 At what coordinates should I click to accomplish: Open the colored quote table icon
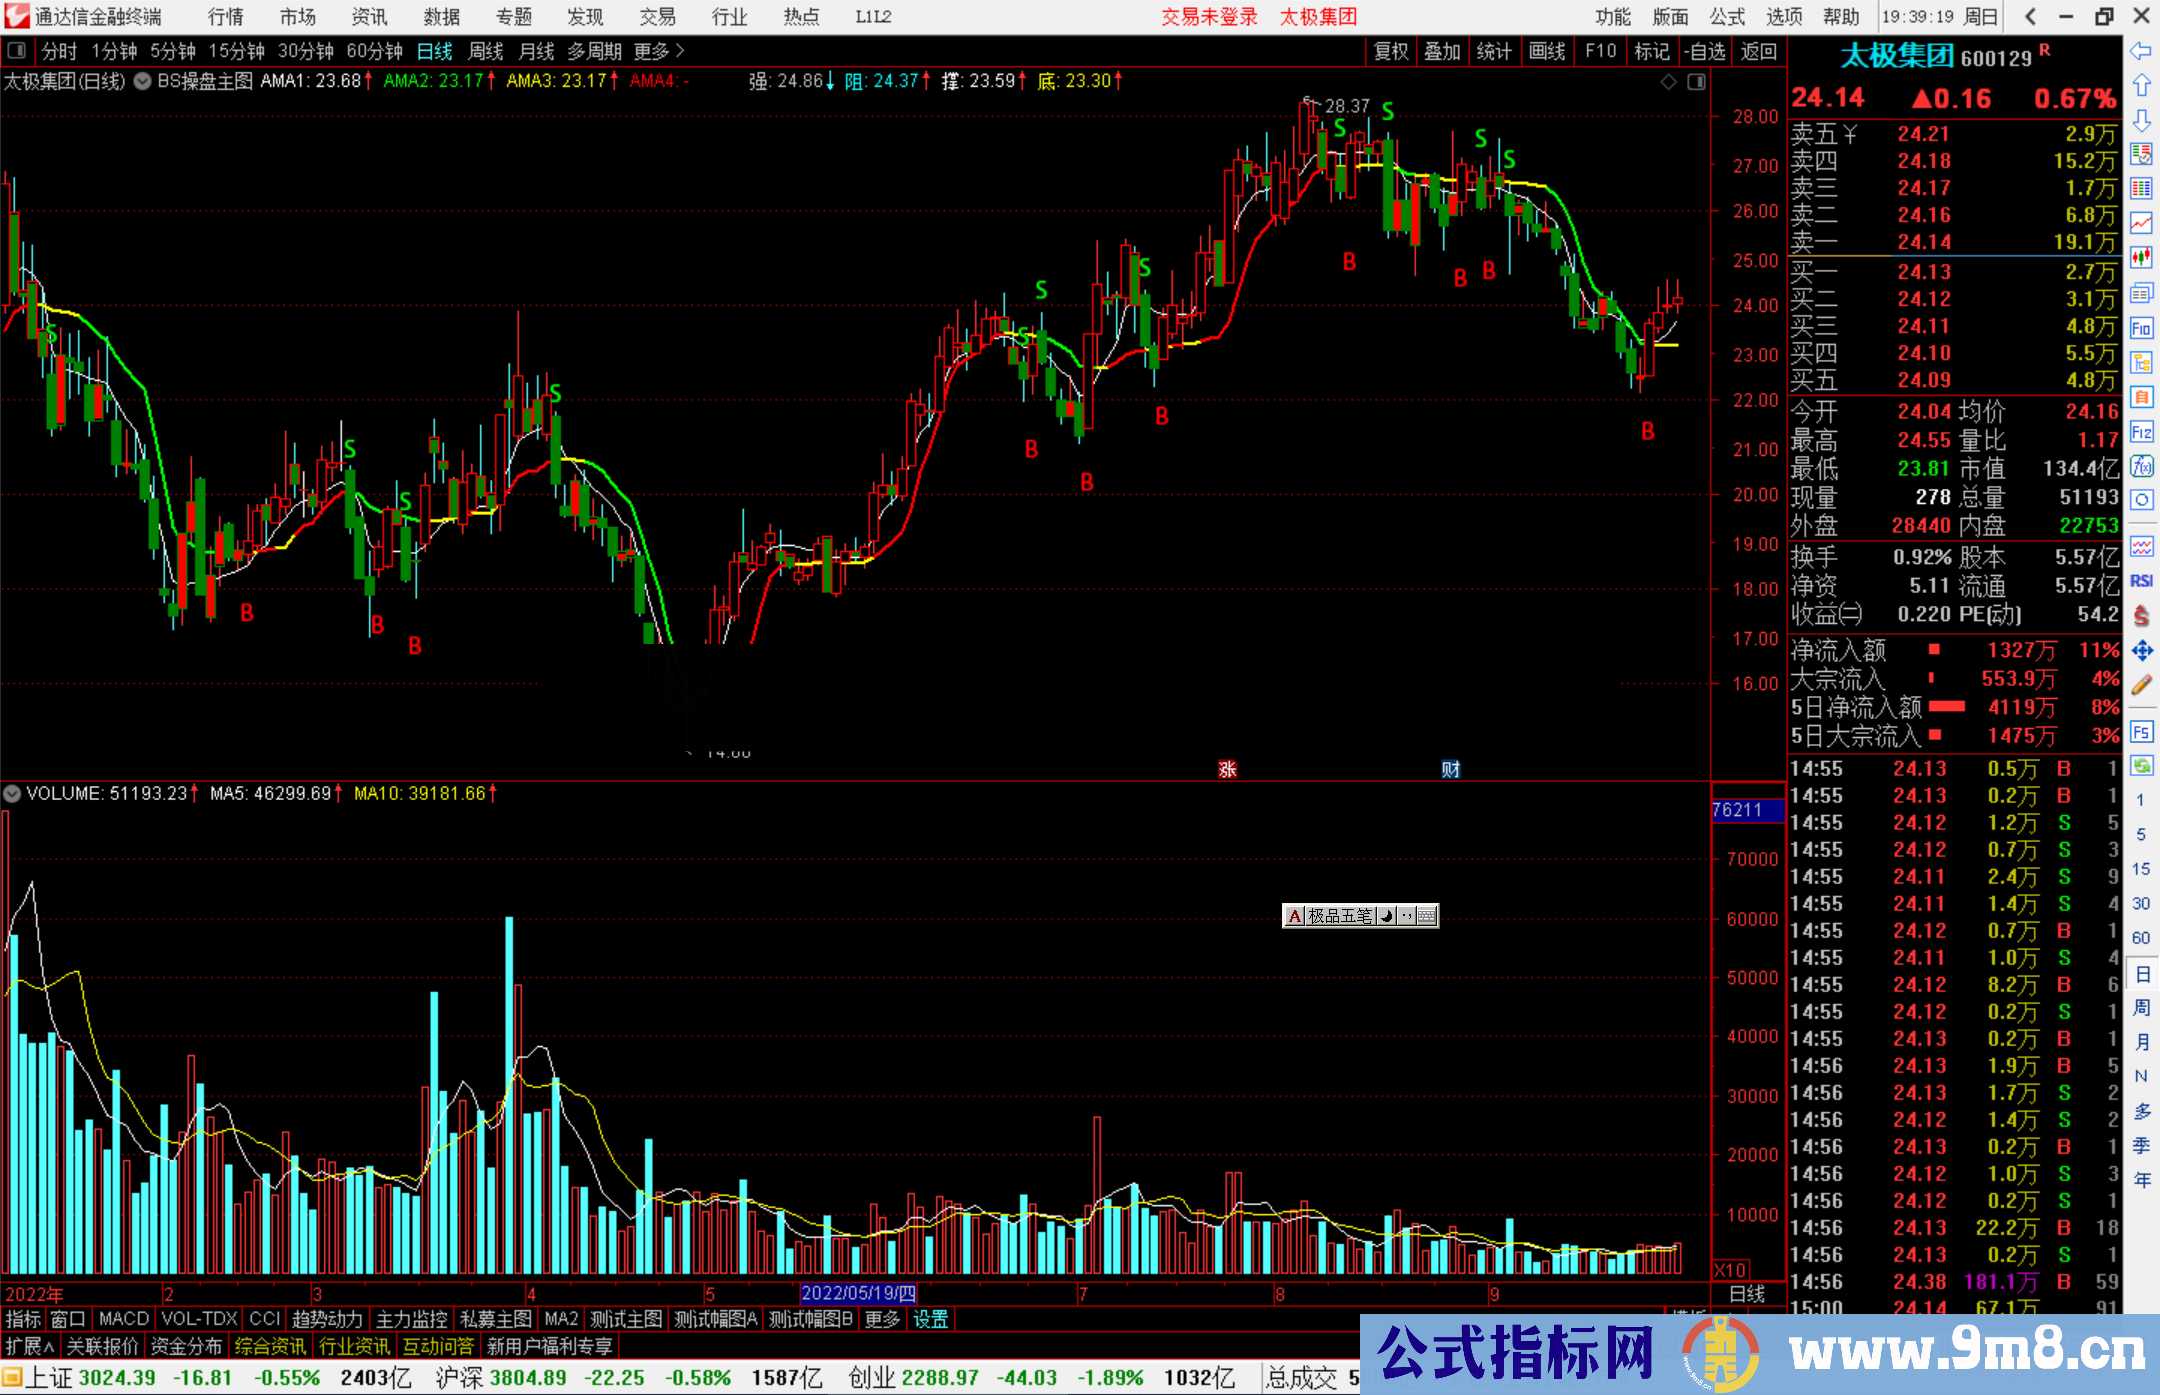coord(2141,189)
